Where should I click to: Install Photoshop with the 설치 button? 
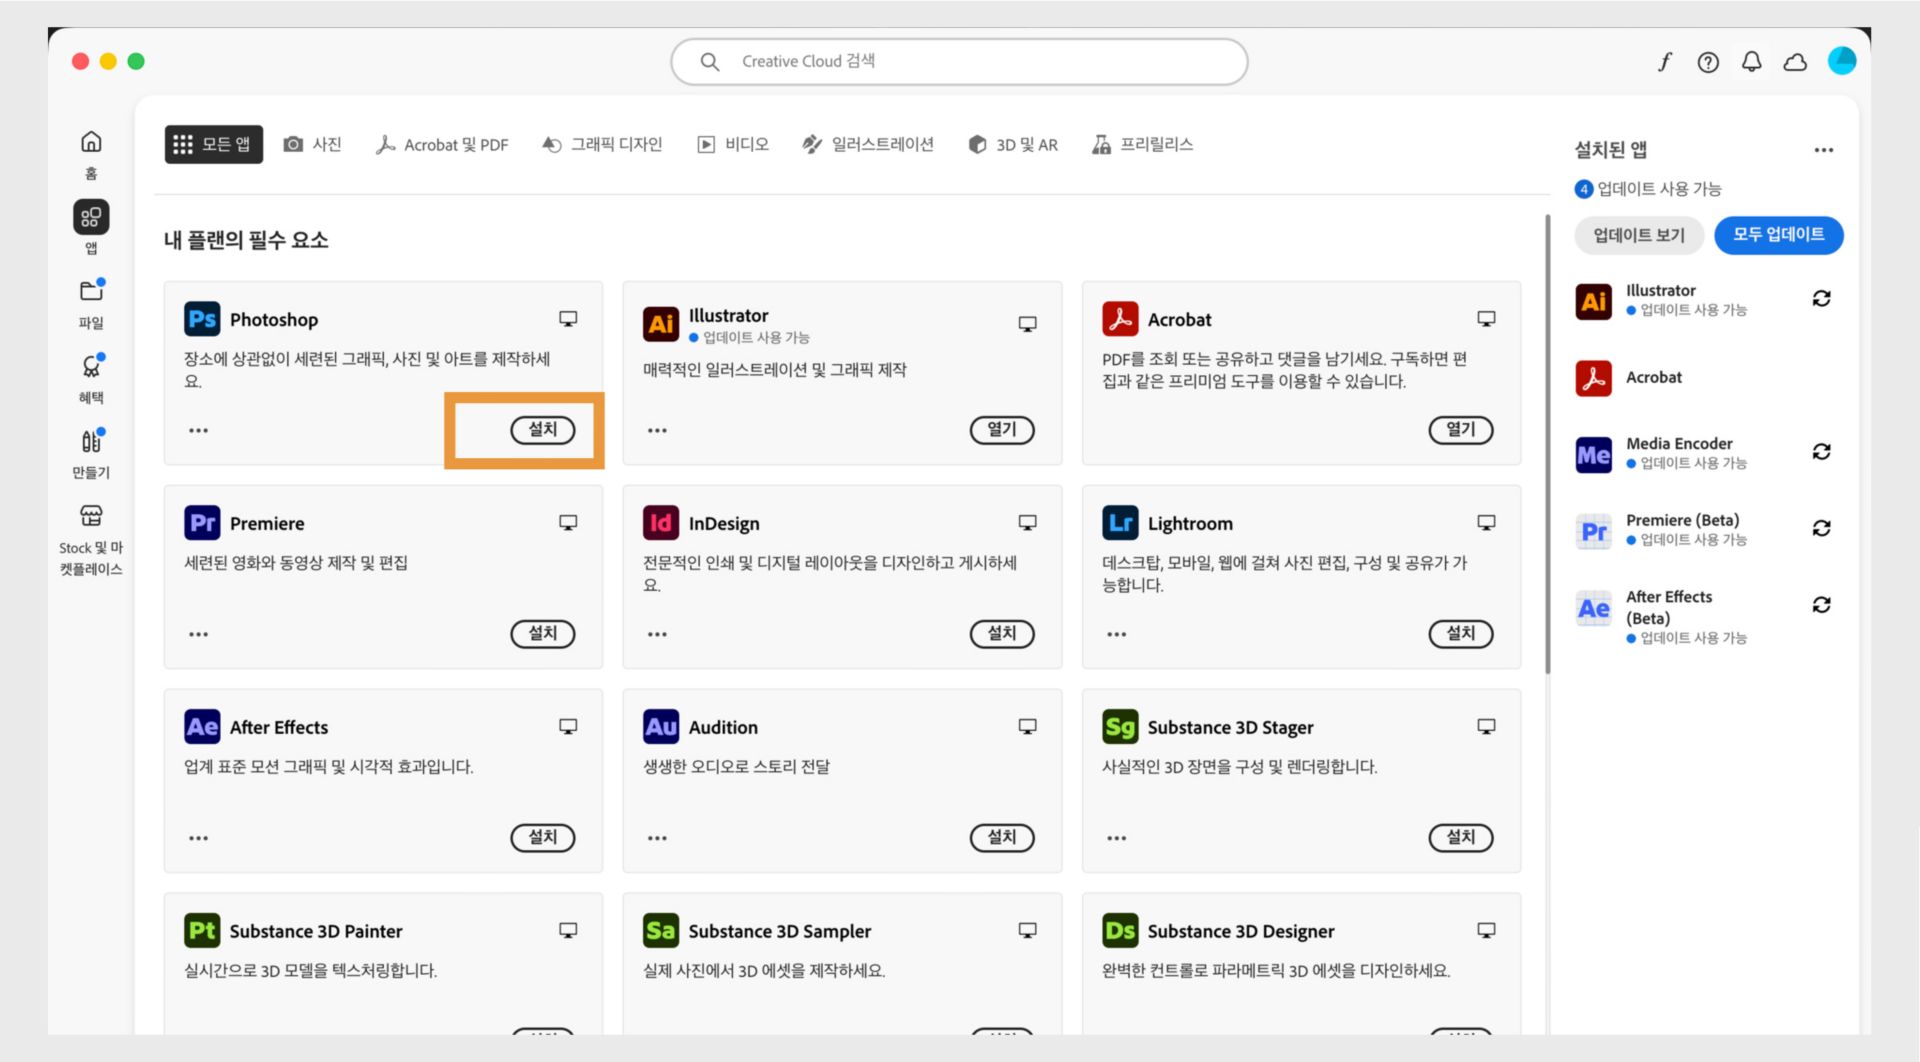(x=543, y=430)
